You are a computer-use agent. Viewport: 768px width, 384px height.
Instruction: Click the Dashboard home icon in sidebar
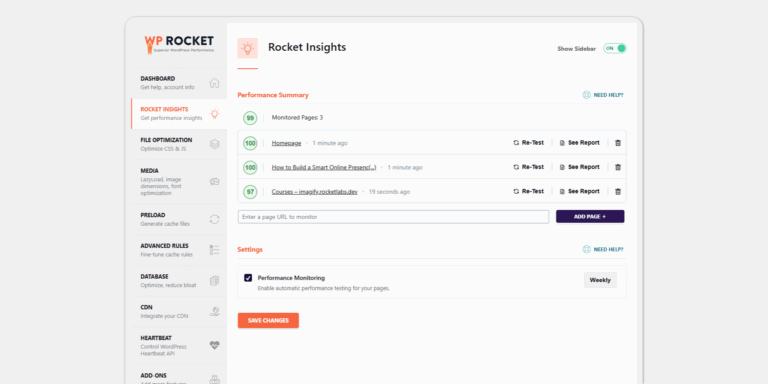tap(215, 83)
